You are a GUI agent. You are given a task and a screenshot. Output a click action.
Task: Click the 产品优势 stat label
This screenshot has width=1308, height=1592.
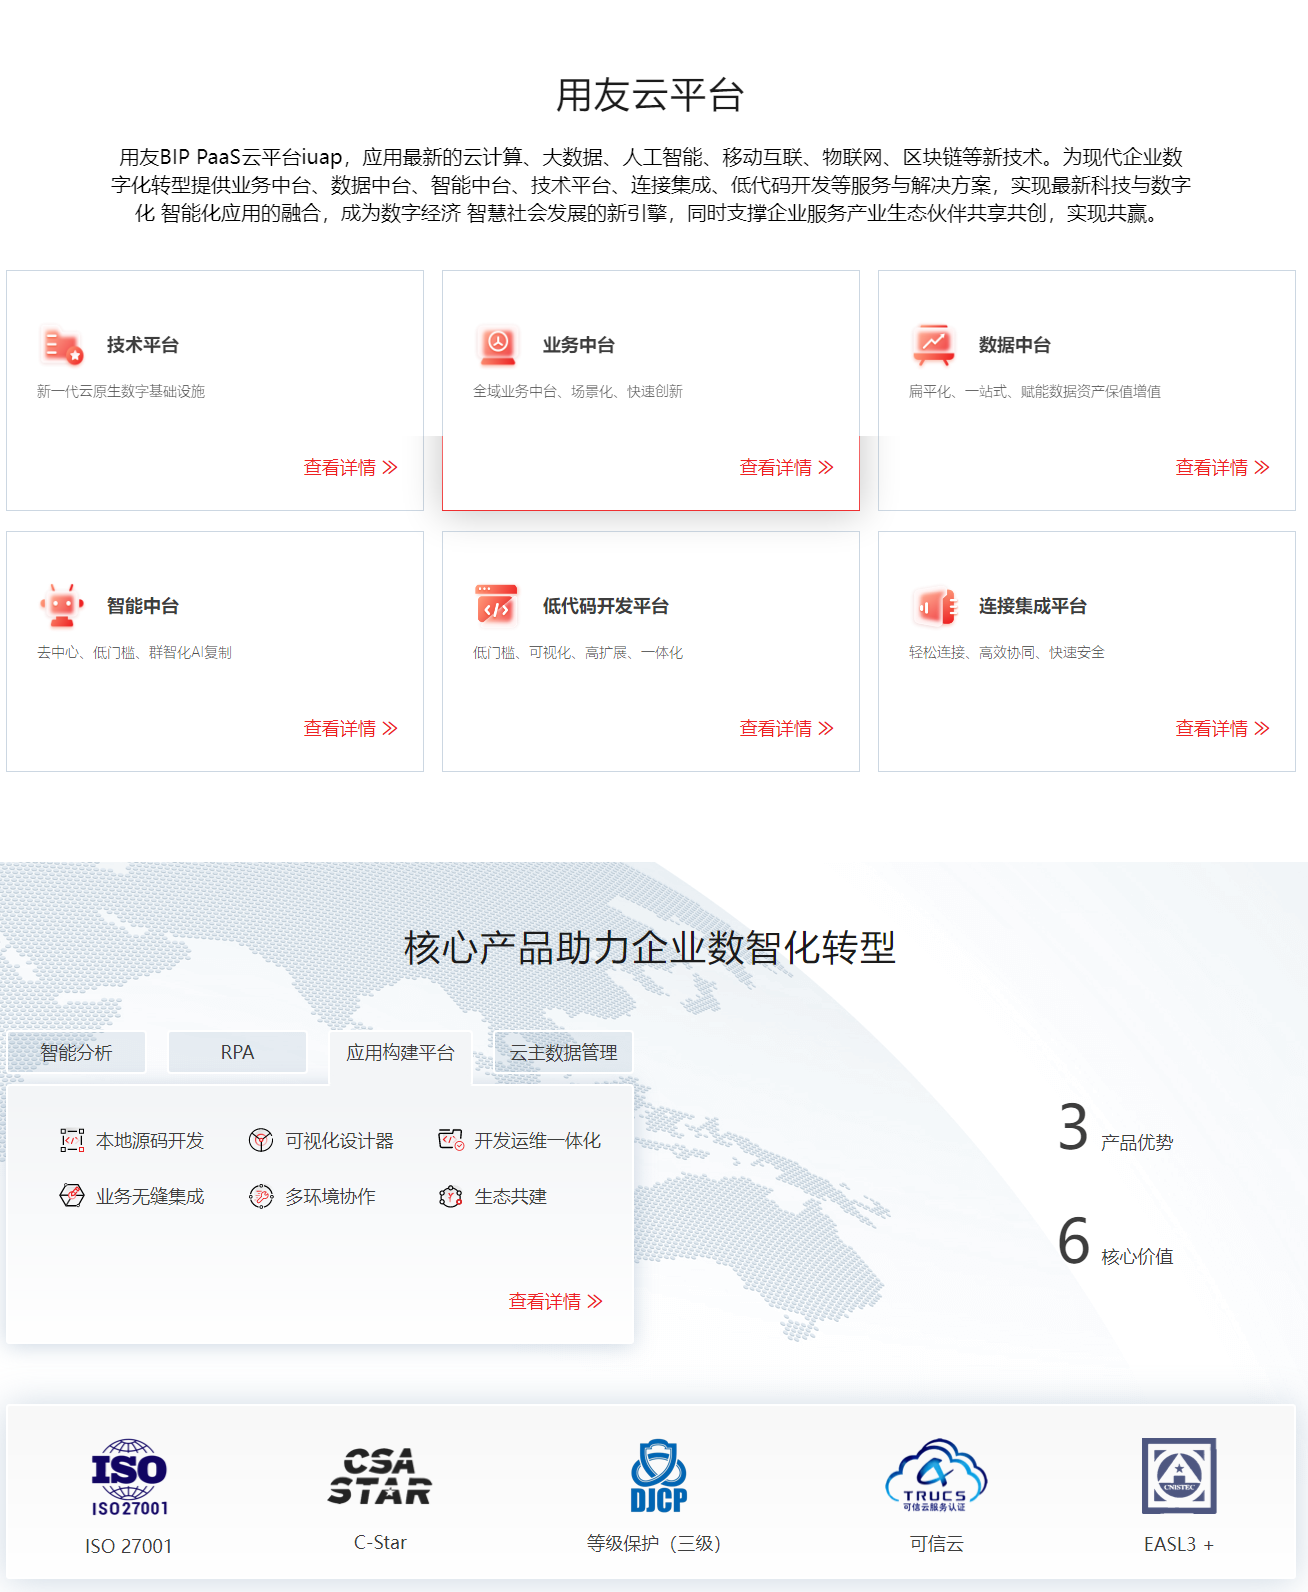point(1137,1142)
